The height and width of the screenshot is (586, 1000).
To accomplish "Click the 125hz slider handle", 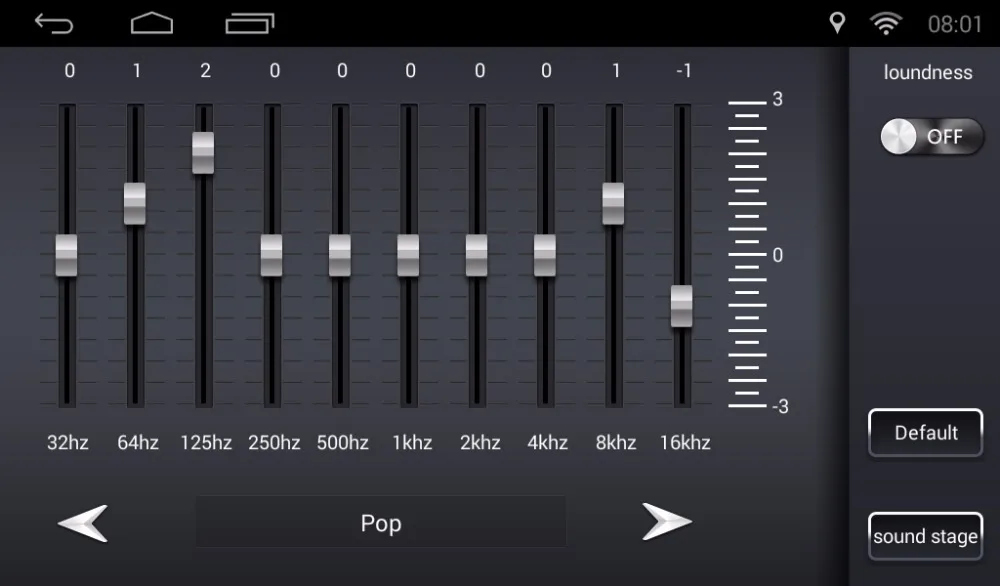I will [203, 152].
